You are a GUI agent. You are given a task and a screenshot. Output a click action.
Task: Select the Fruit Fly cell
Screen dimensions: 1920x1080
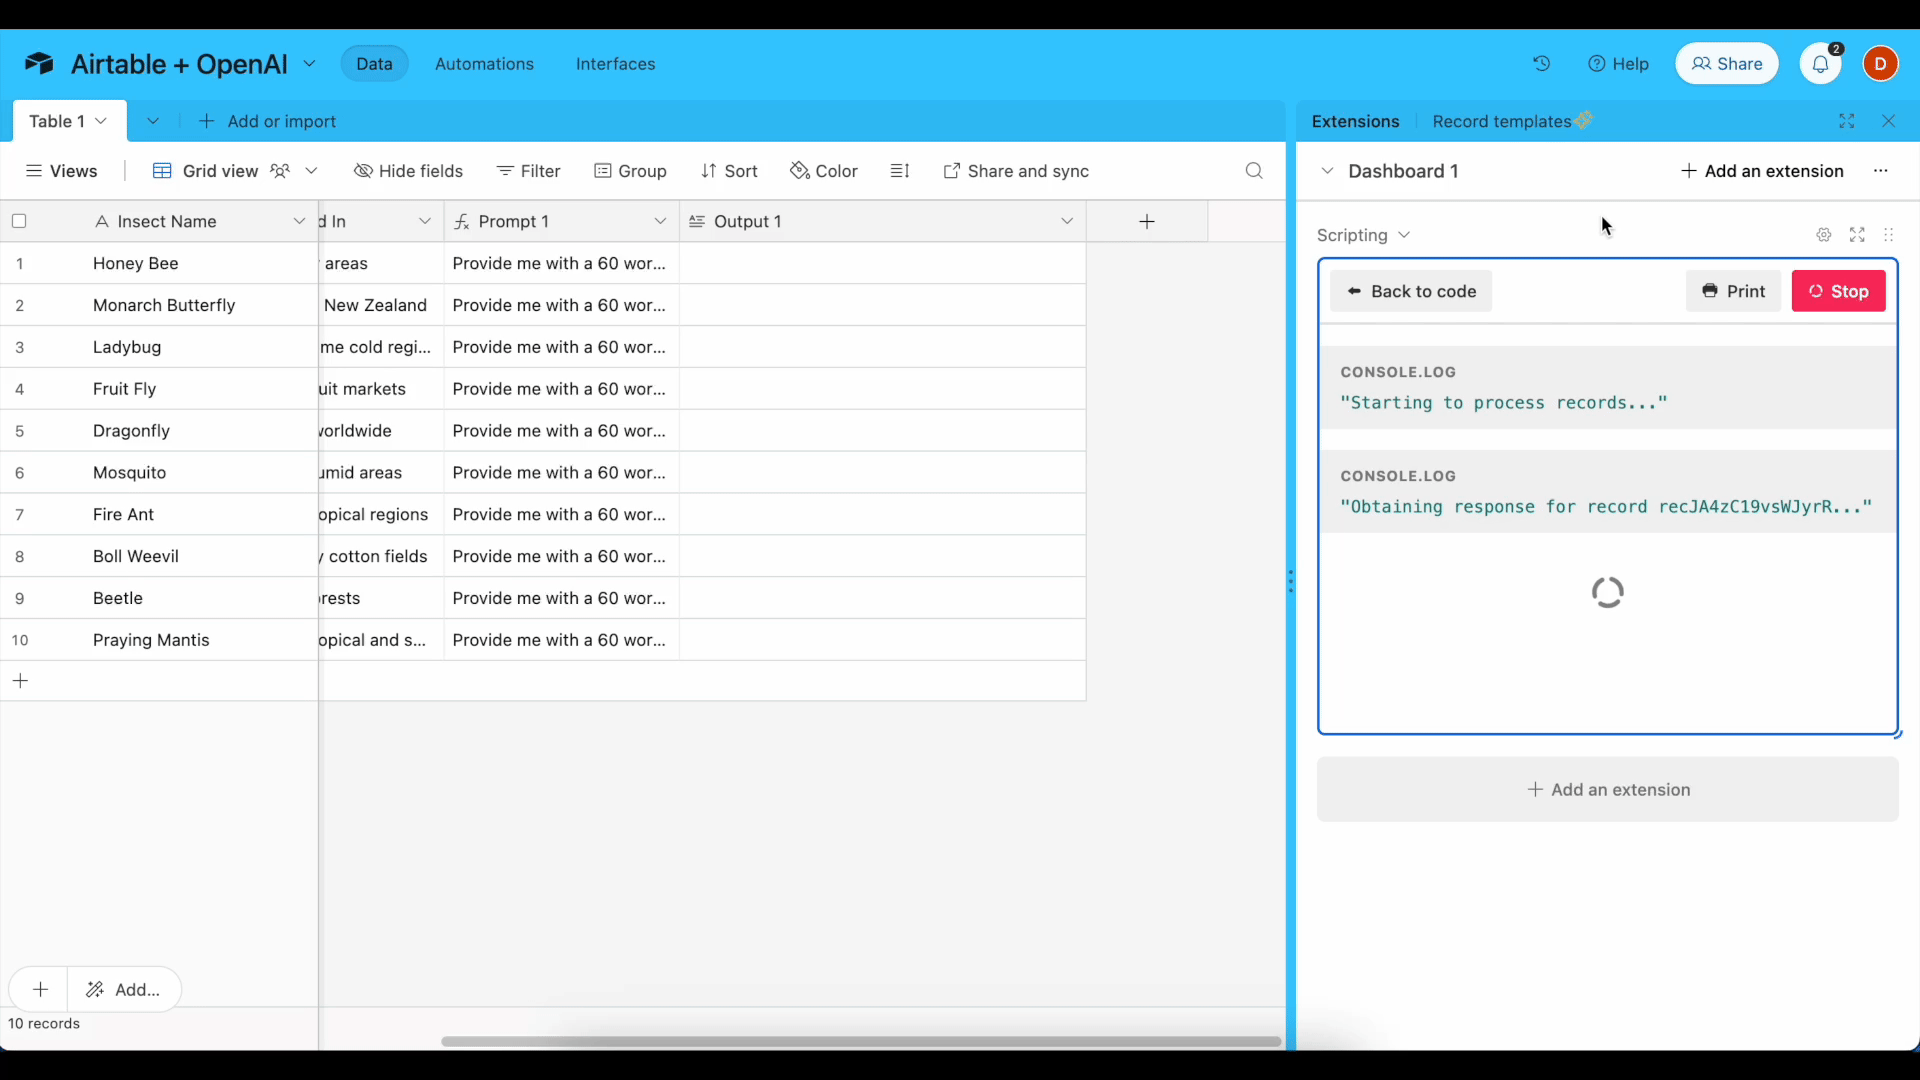coord(200,389)
